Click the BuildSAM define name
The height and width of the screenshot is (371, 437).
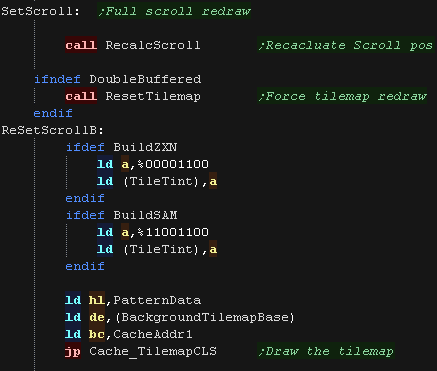(145, 215)
